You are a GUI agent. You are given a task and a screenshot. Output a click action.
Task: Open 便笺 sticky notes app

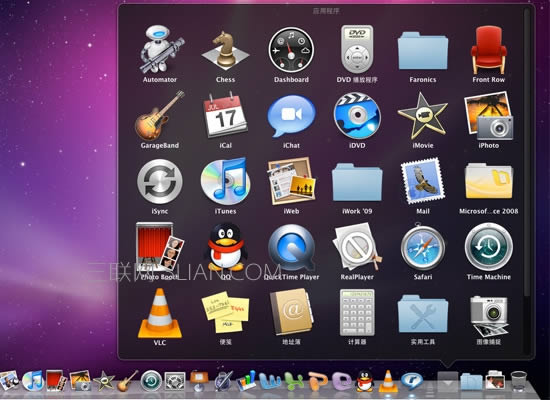point(225,312)
